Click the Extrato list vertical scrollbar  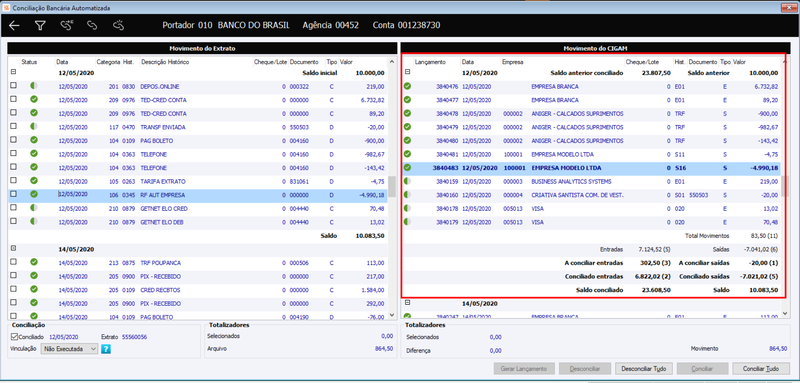pos(391,187)
